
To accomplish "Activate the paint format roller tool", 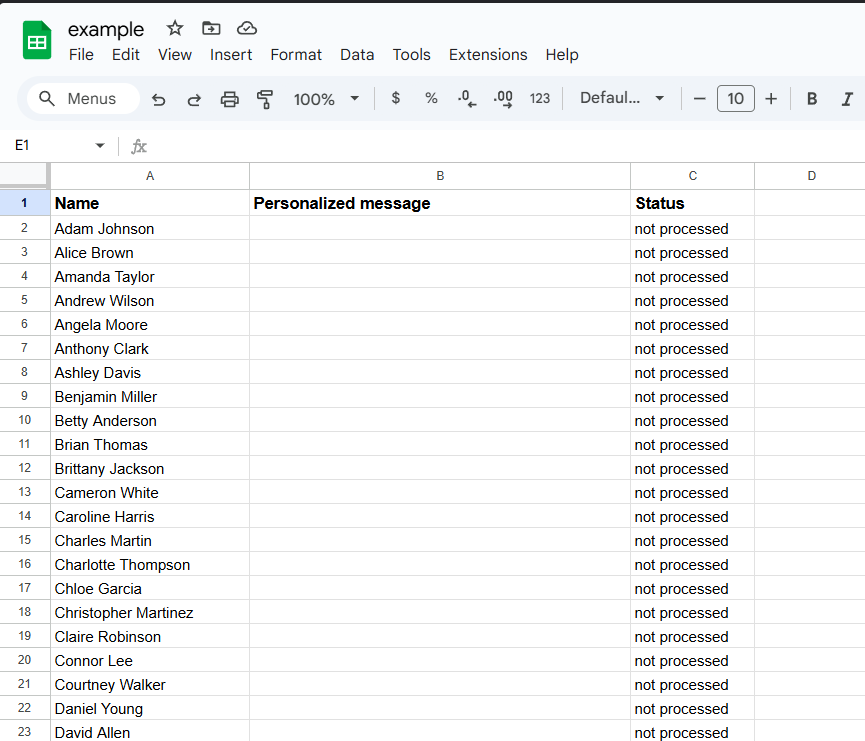I will [265, 99].
